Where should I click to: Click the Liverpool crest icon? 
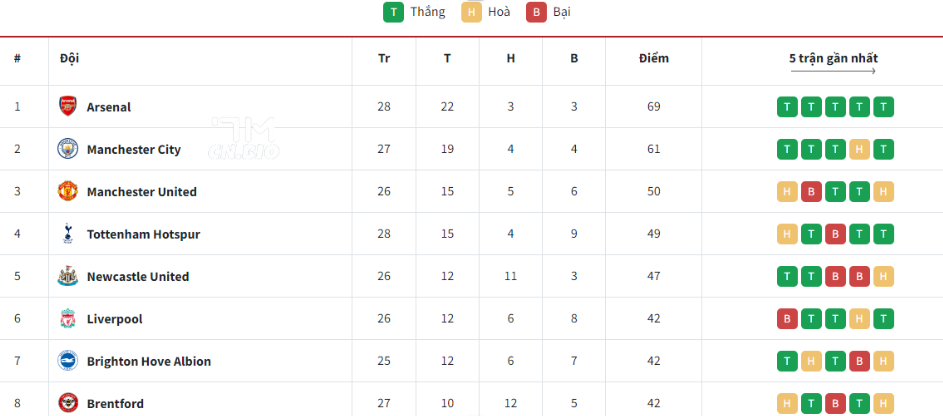[x=67, y=319]
